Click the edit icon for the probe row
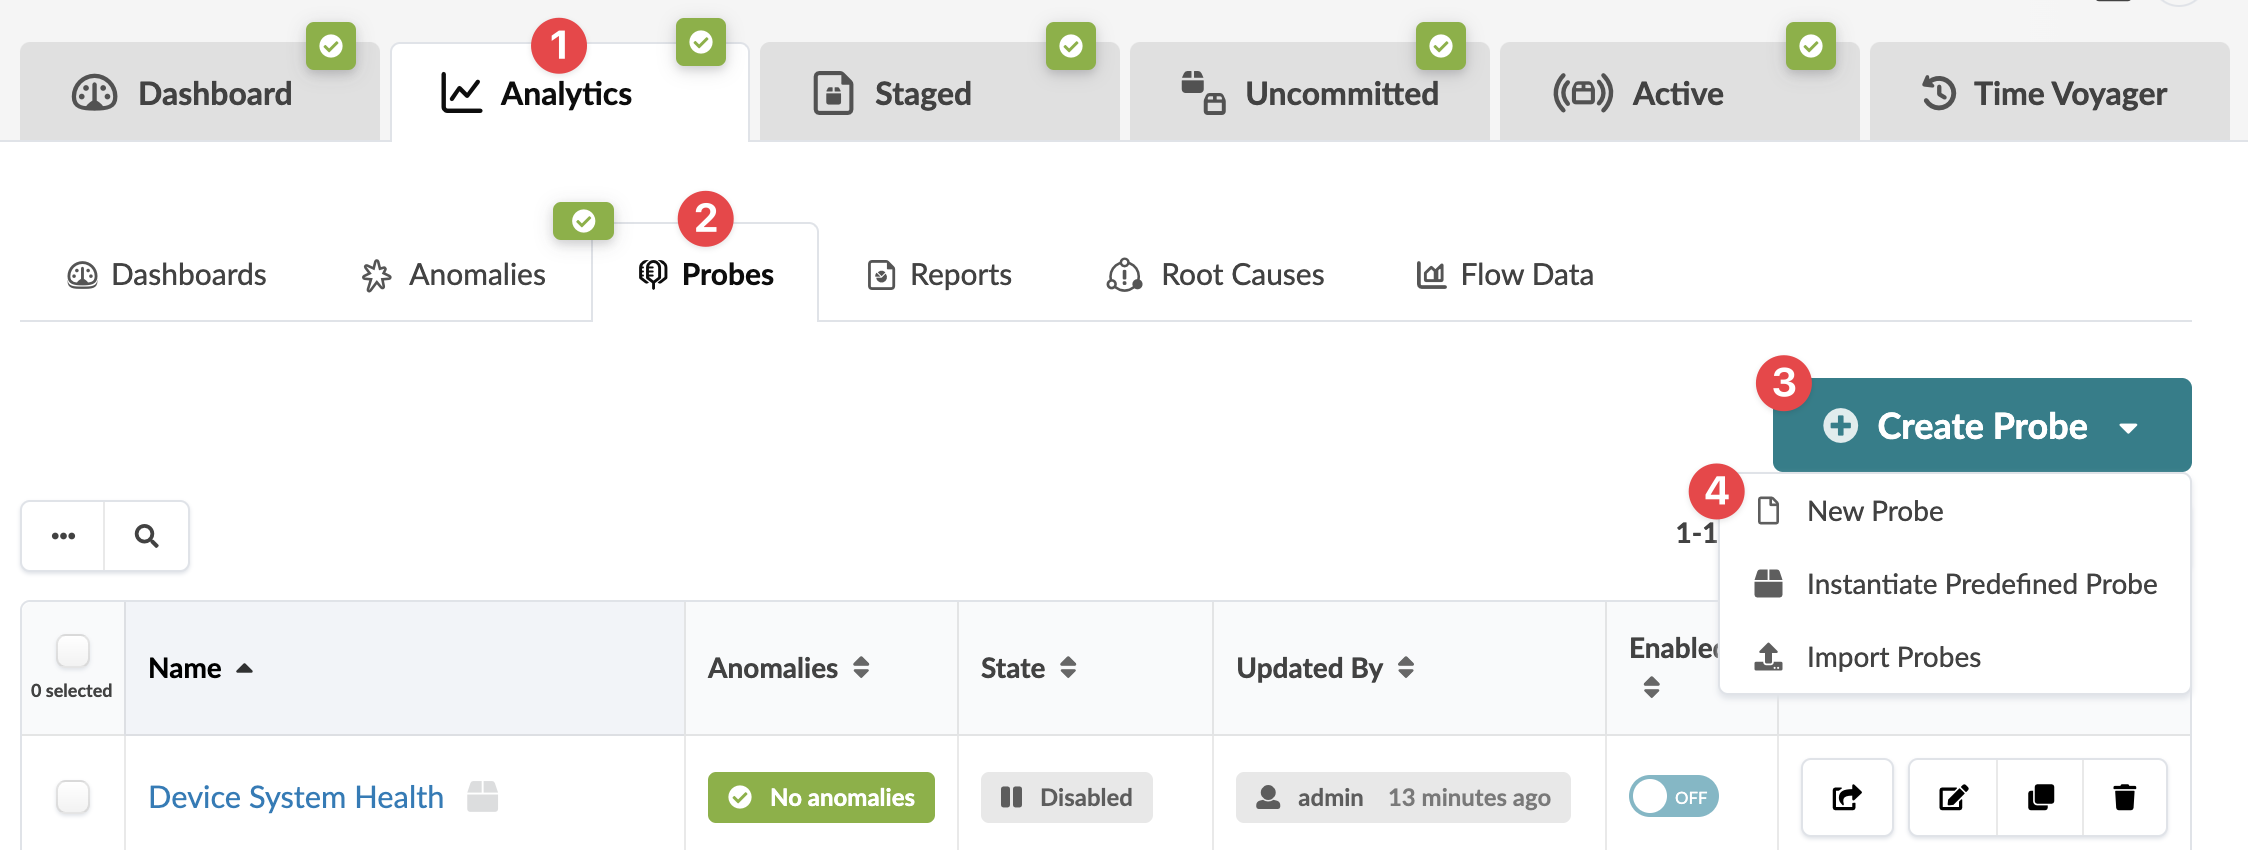The image size is (2248, 850). pos(1953,797)
